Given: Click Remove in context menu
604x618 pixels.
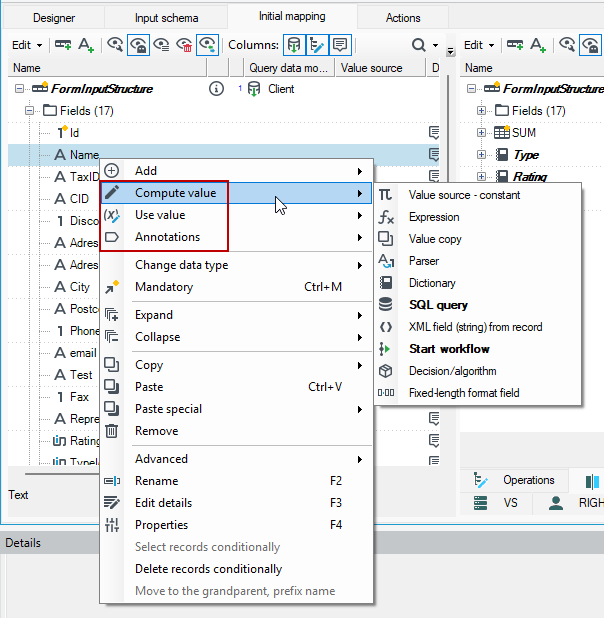Looking at the screenshot, I should [236, 431].
